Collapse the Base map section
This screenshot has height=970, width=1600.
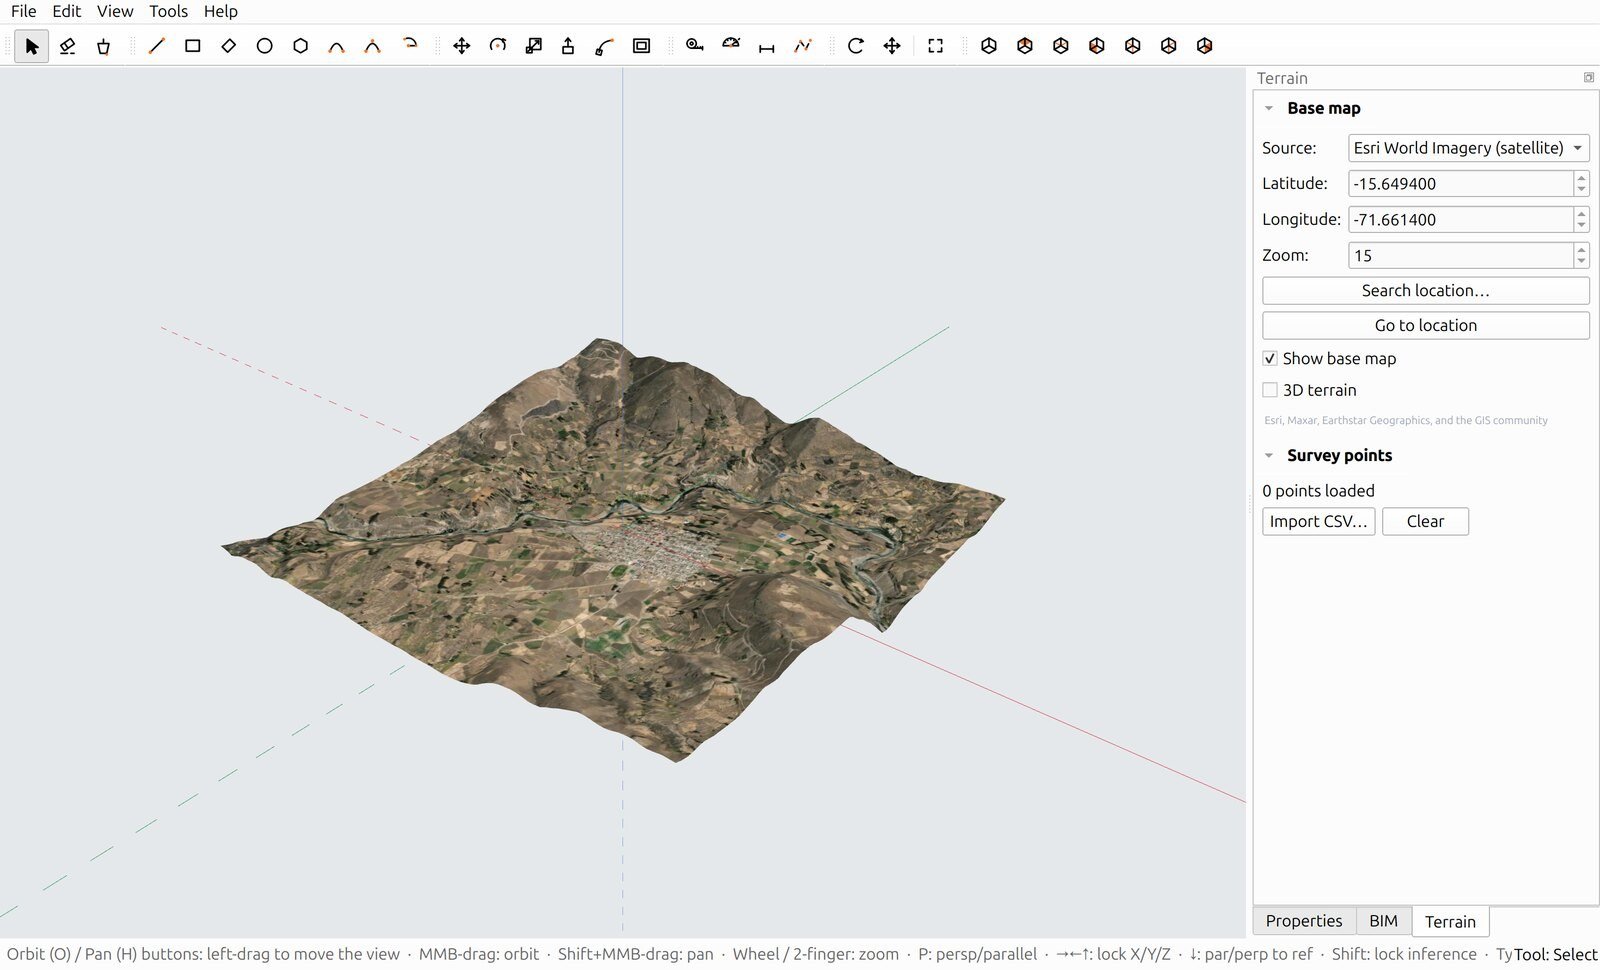[1269, 108]
